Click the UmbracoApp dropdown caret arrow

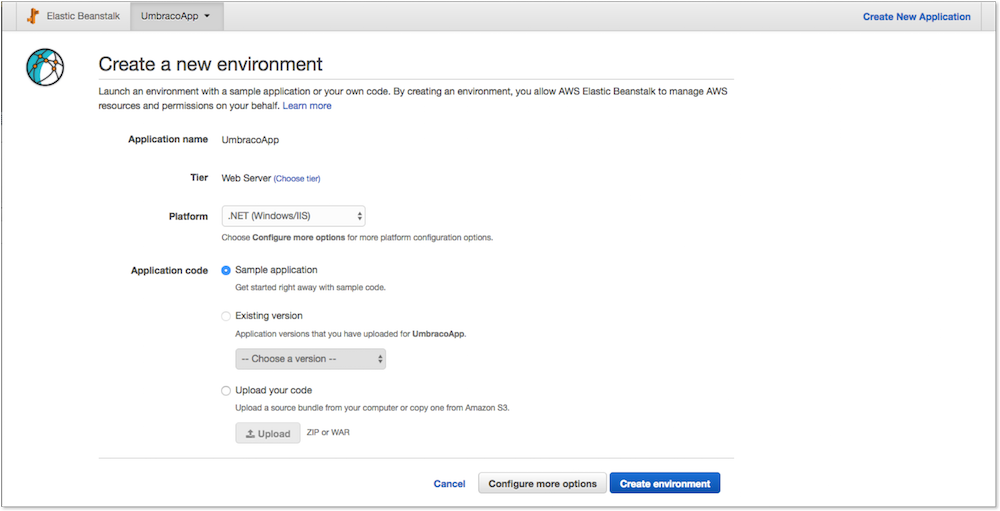207,17
